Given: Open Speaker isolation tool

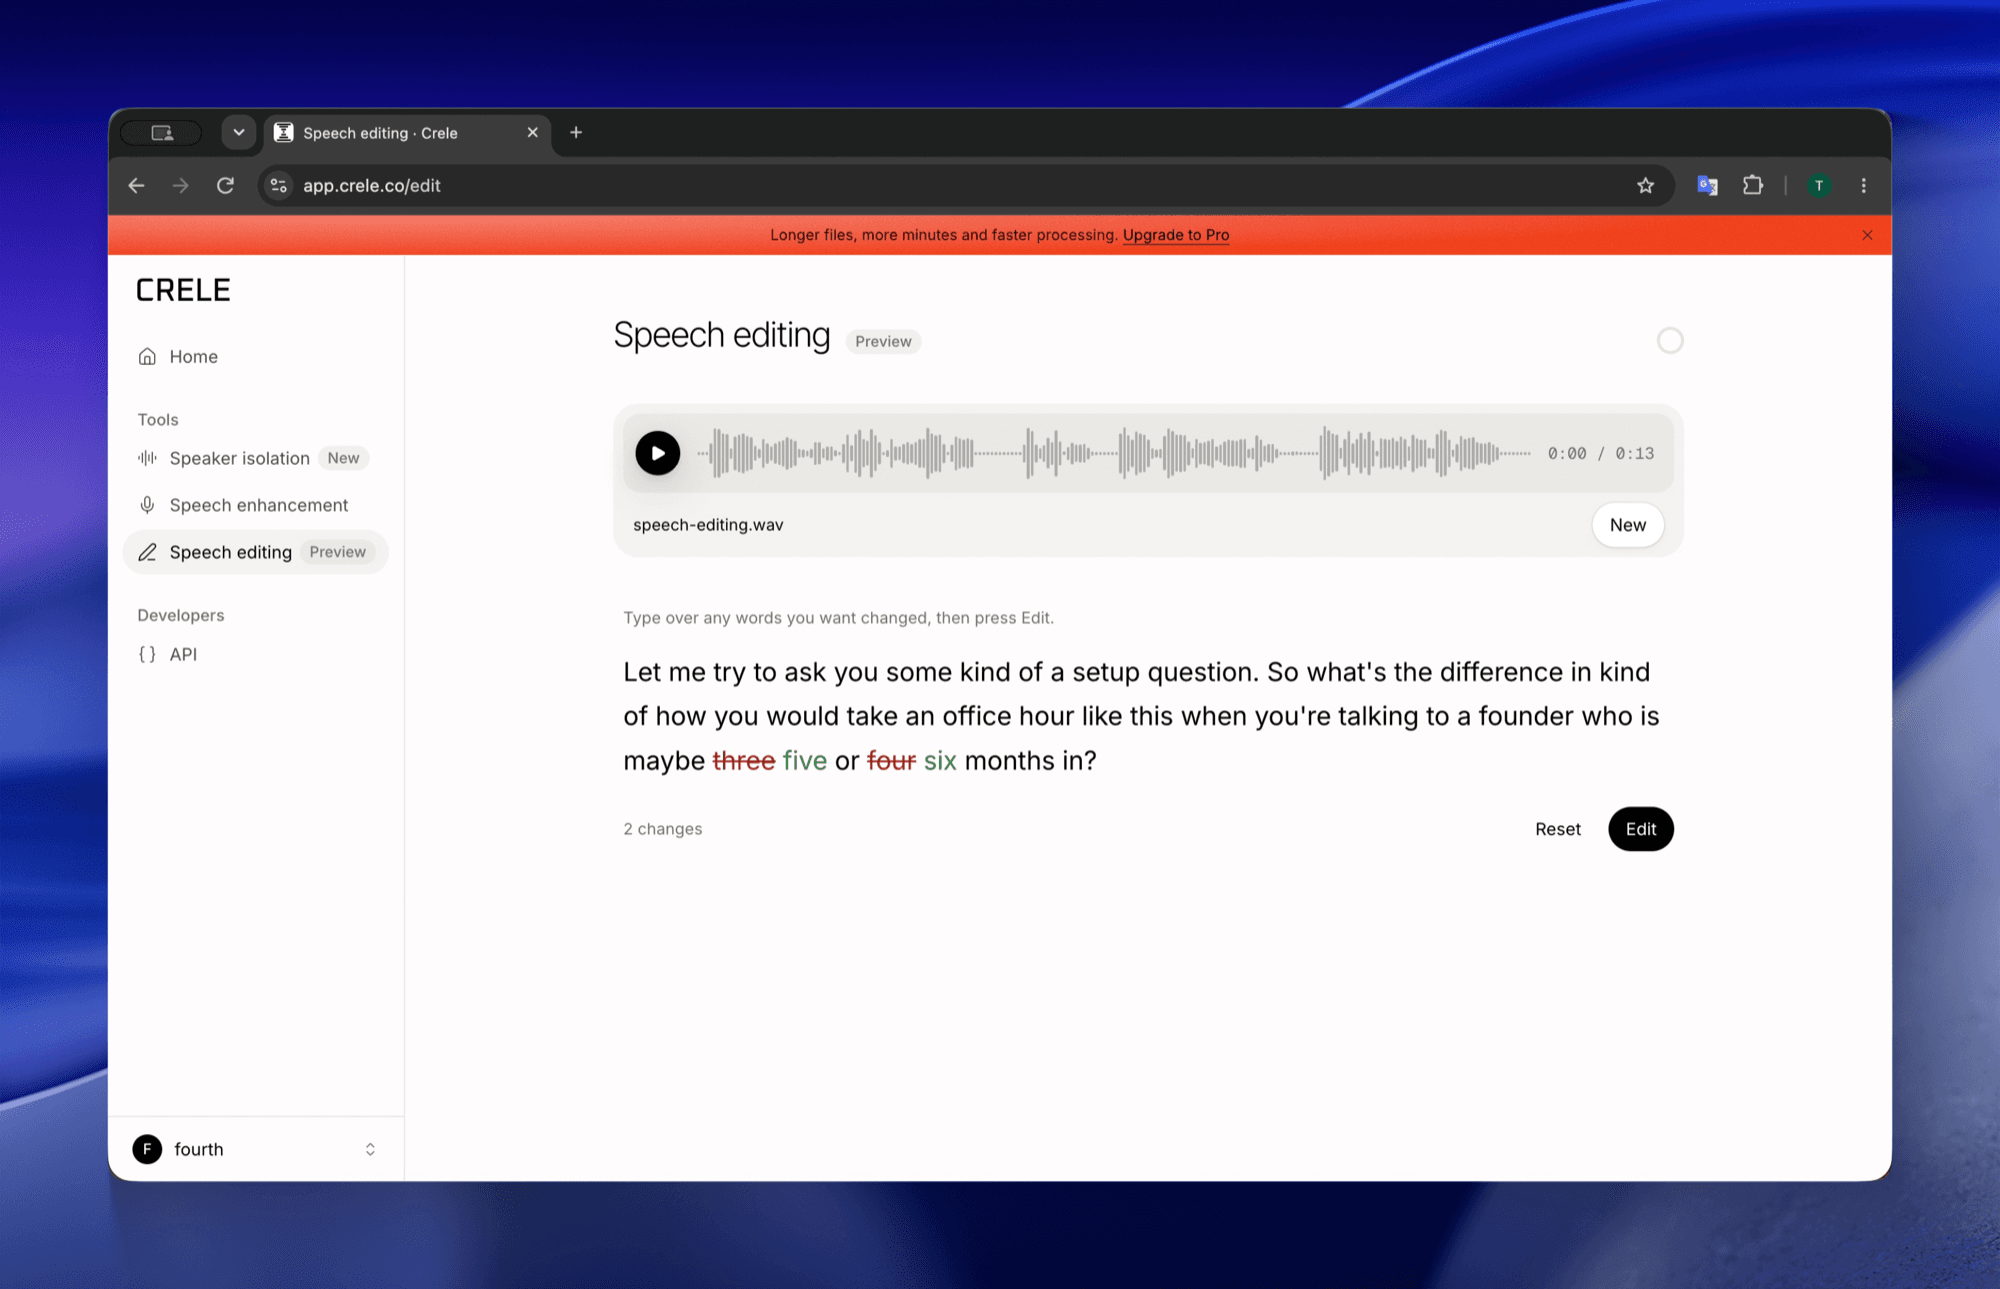Looking at the screenshot, I should [x=255, y=458].
